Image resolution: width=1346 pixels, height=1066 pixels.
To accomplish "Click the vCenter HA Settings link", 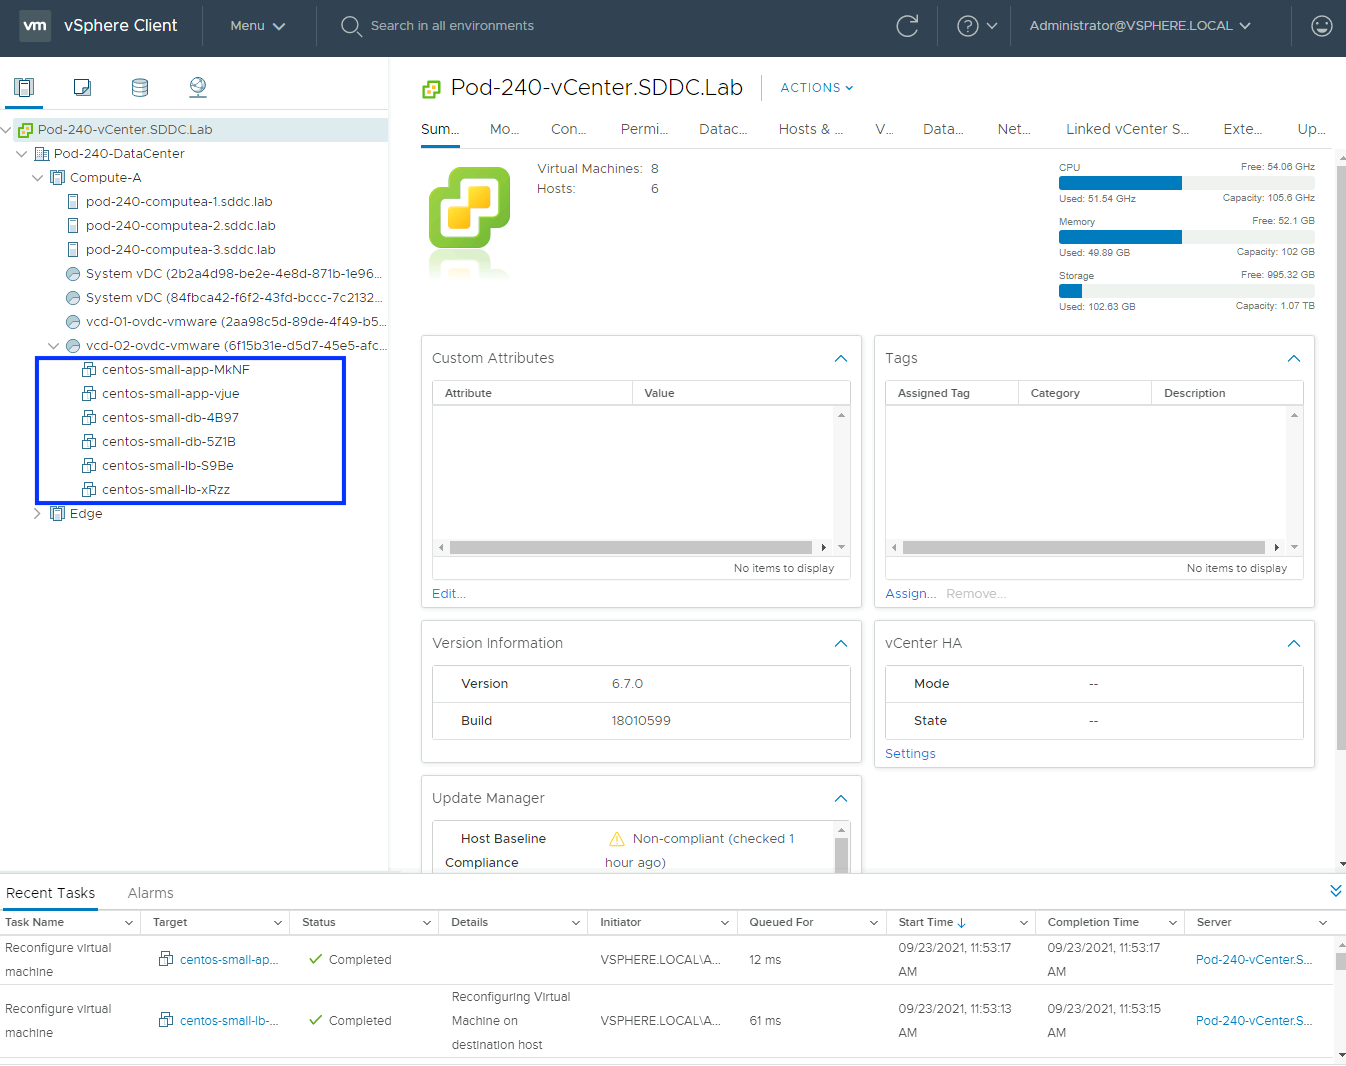I will coord(910,754).
